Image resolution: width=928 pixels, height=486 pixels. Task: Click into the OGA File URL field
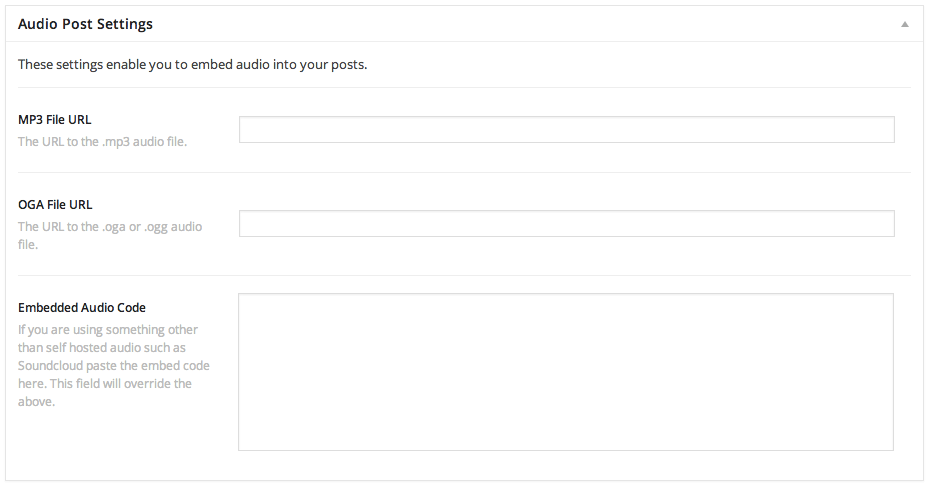(566, 224)
